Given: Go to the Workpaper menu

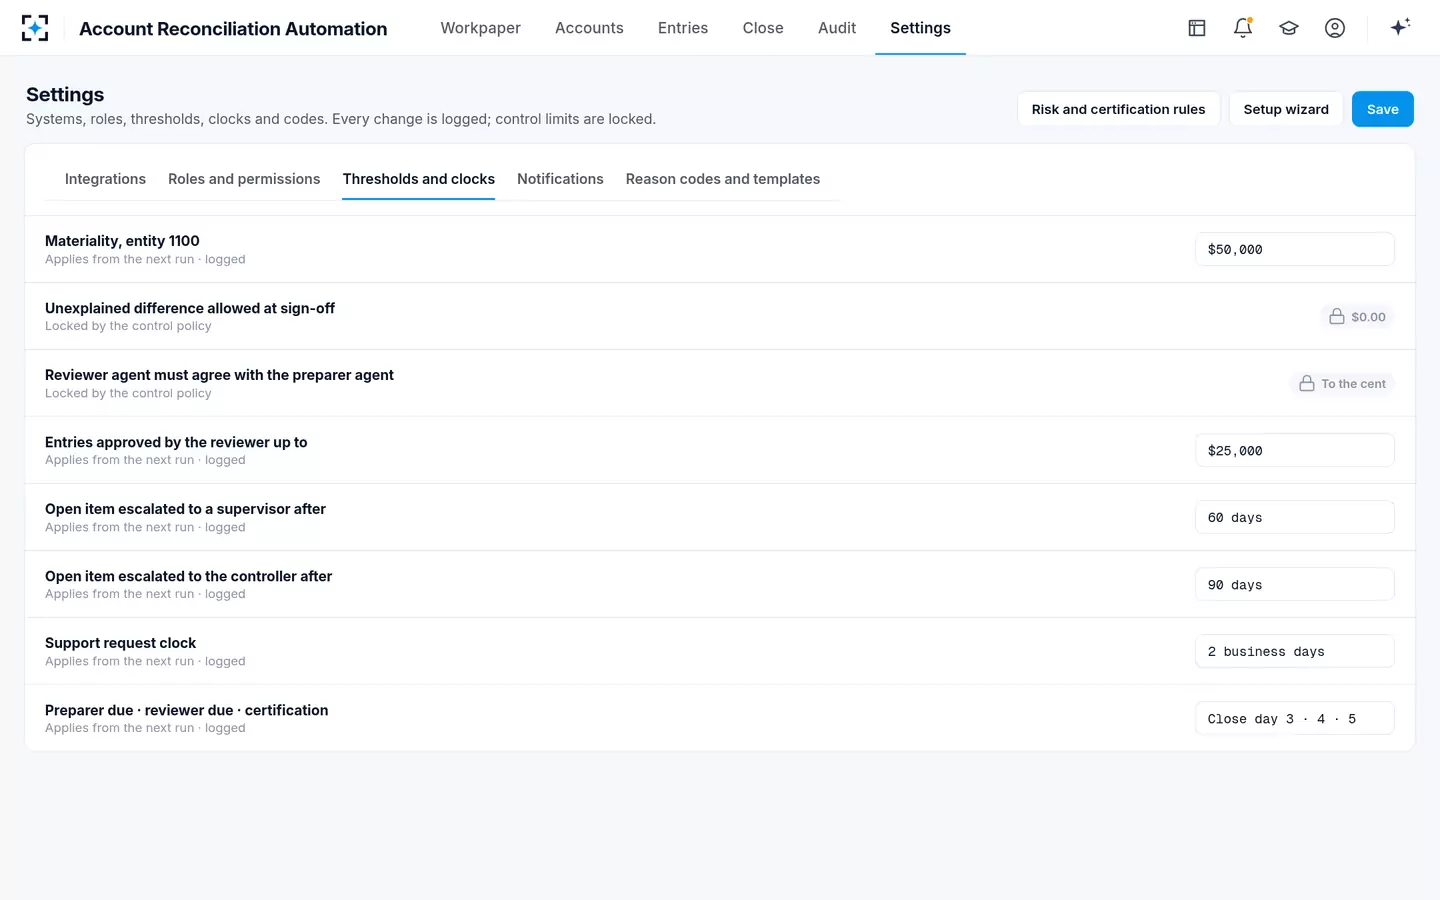Looking at the screenshot, I should (480, 28).
